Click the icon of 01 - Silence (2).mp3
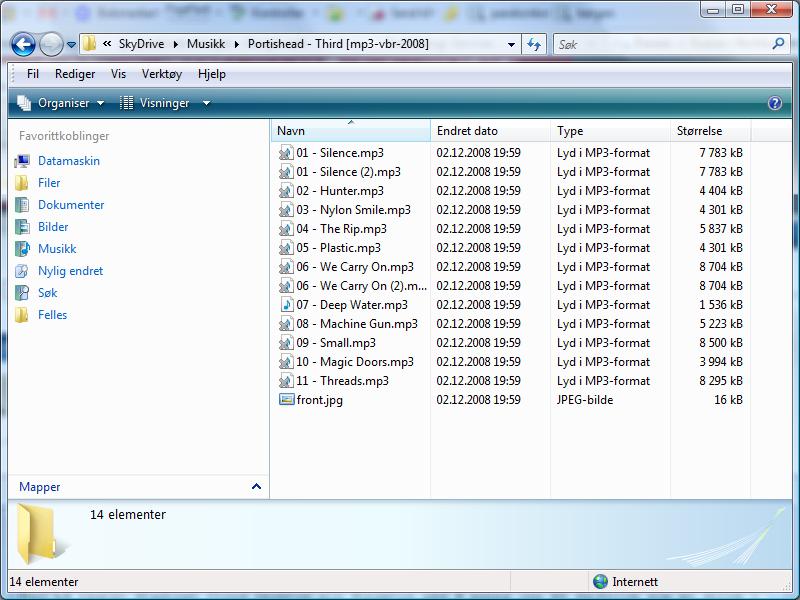The width and height of the screenshot is (800, 600). [x=286, y=172]
